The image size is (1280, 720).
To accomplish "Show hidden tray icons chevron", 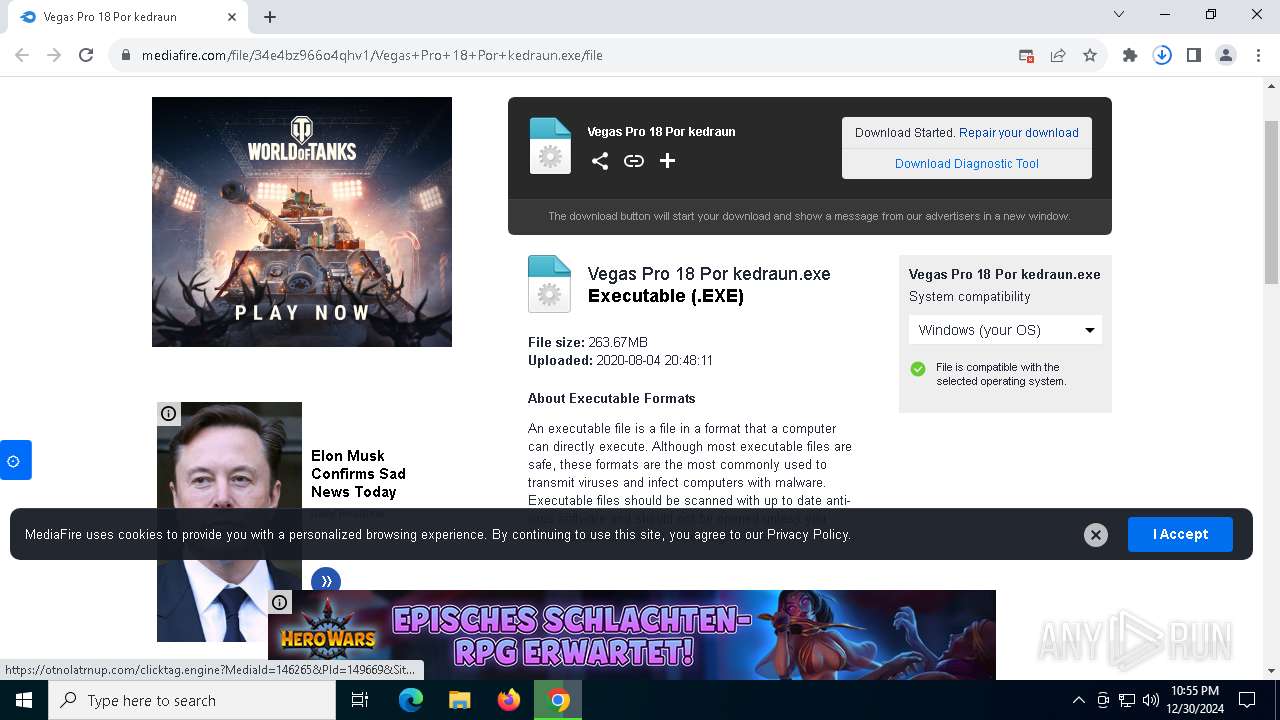I will 1078,700.
